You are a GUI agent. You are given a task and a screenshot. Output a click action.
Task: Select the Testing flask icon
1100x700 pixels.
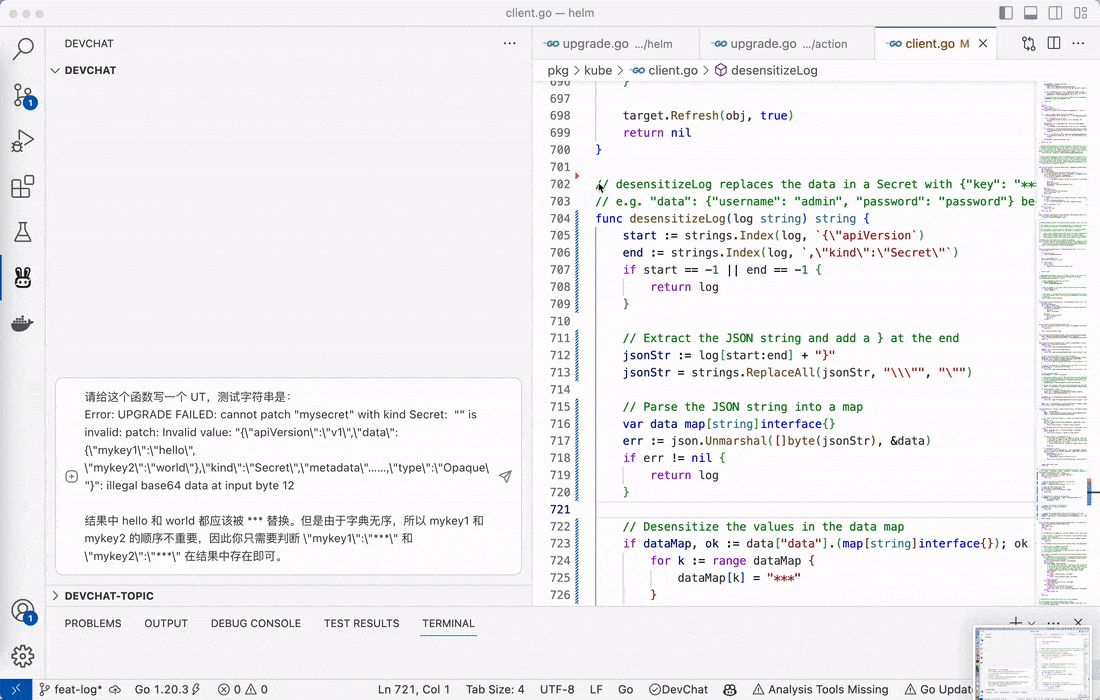[x=23, y=232]
